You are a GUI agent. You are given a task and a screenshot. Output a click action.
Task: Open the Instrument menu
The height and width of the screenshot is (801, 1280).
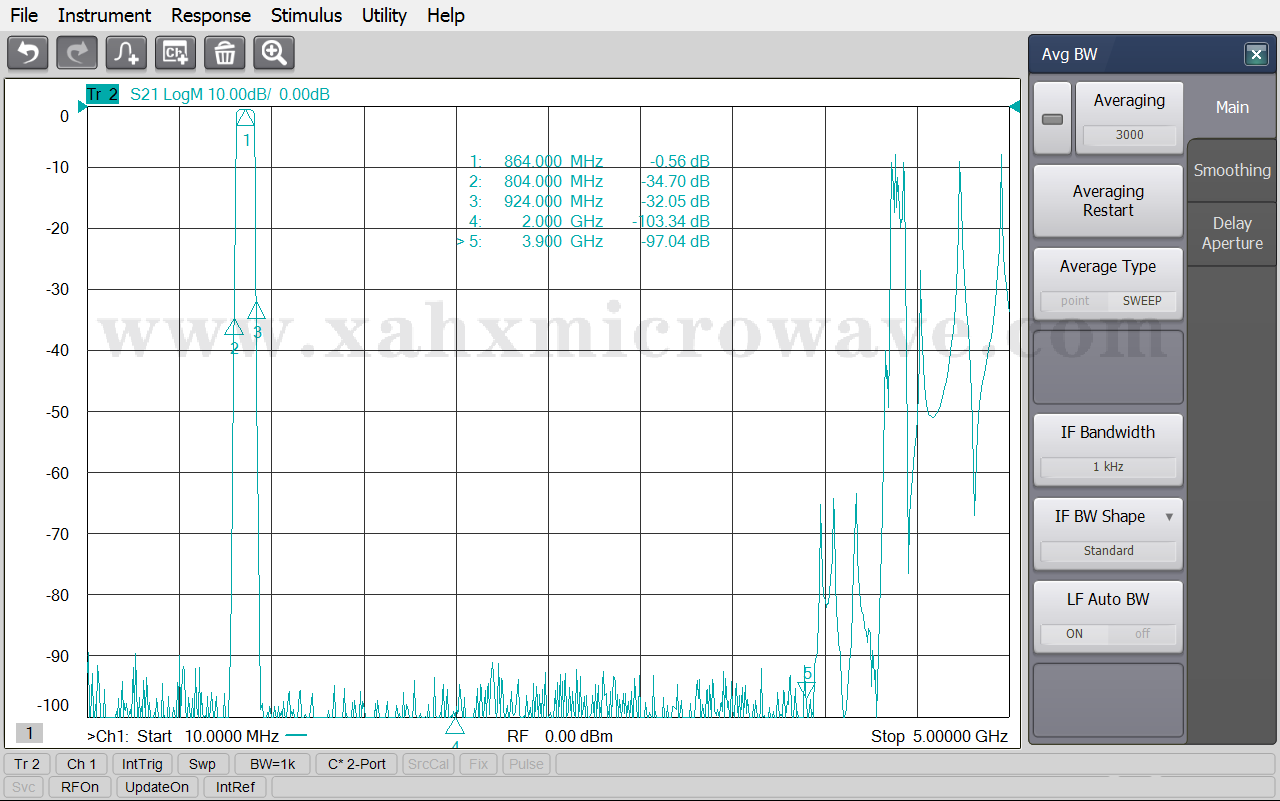click(104, 15)
